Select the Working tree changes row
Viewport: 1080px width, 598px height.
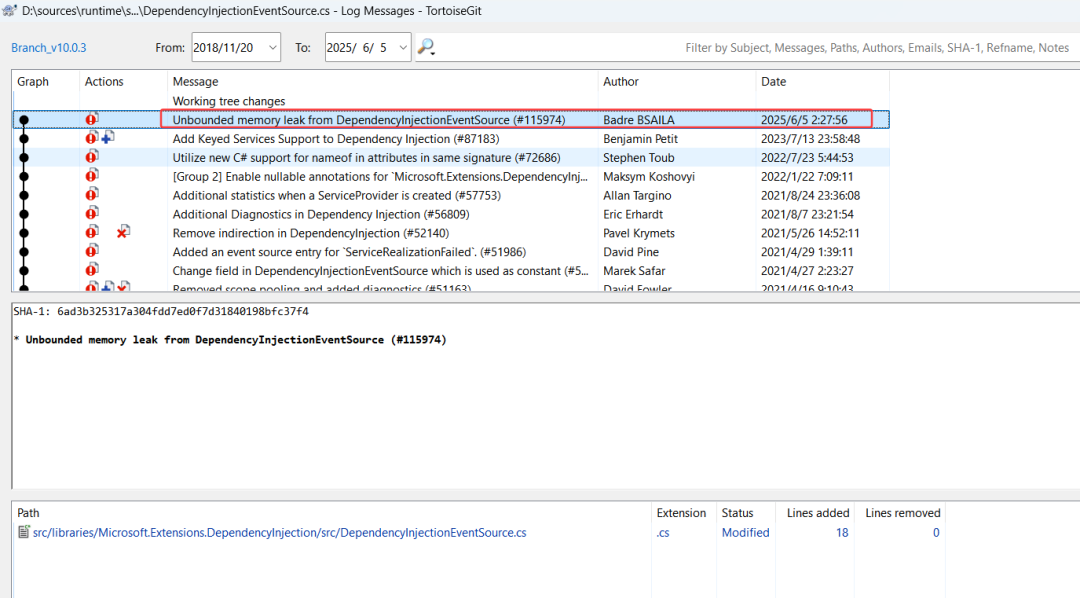229,101
